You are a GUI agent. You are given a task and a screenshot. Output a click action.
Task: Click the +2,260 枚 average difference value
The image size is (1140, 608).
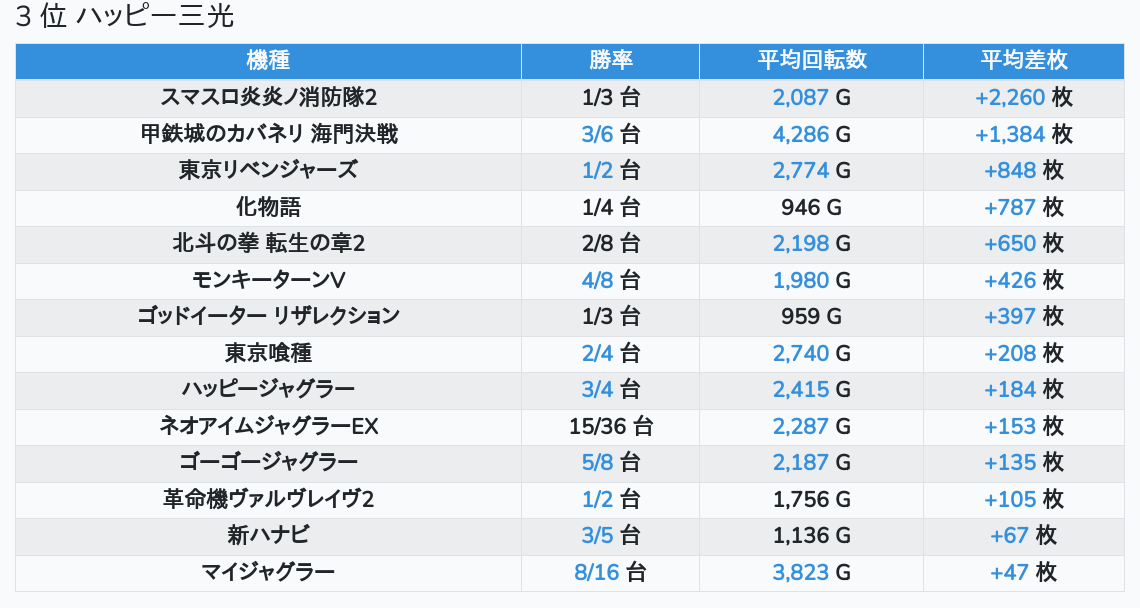1023,97
